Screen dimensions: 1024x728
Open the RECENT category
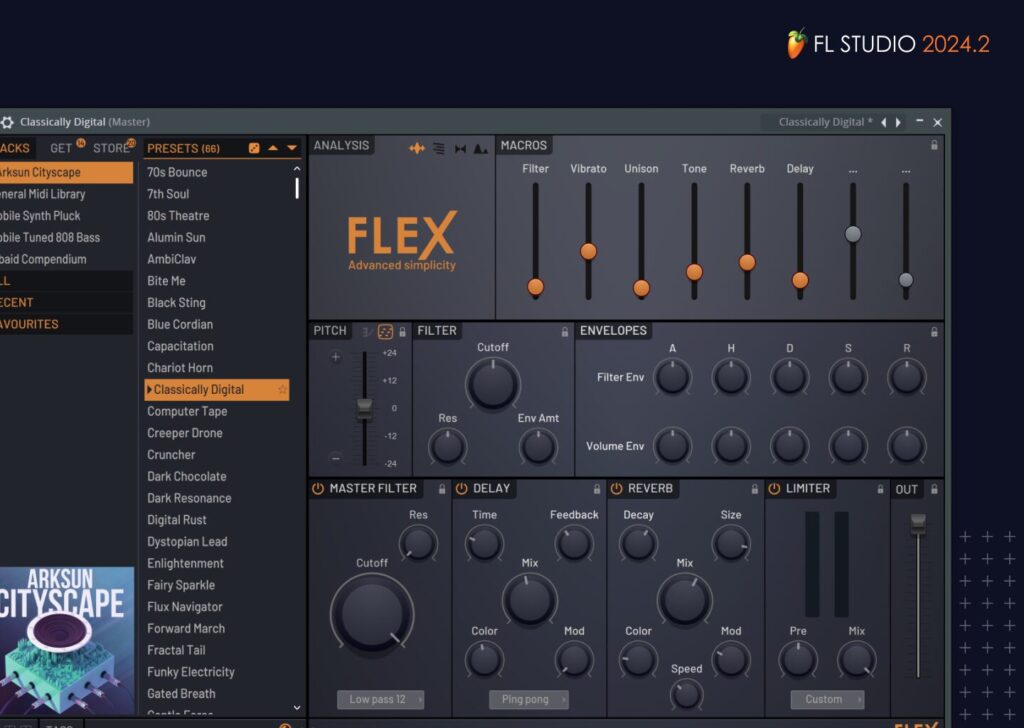click(65, 303)
